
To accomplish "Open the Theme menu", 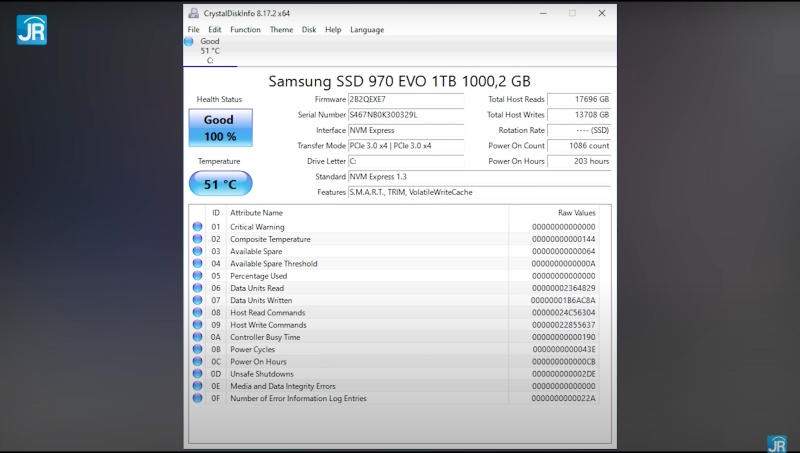I will [281, 30].
